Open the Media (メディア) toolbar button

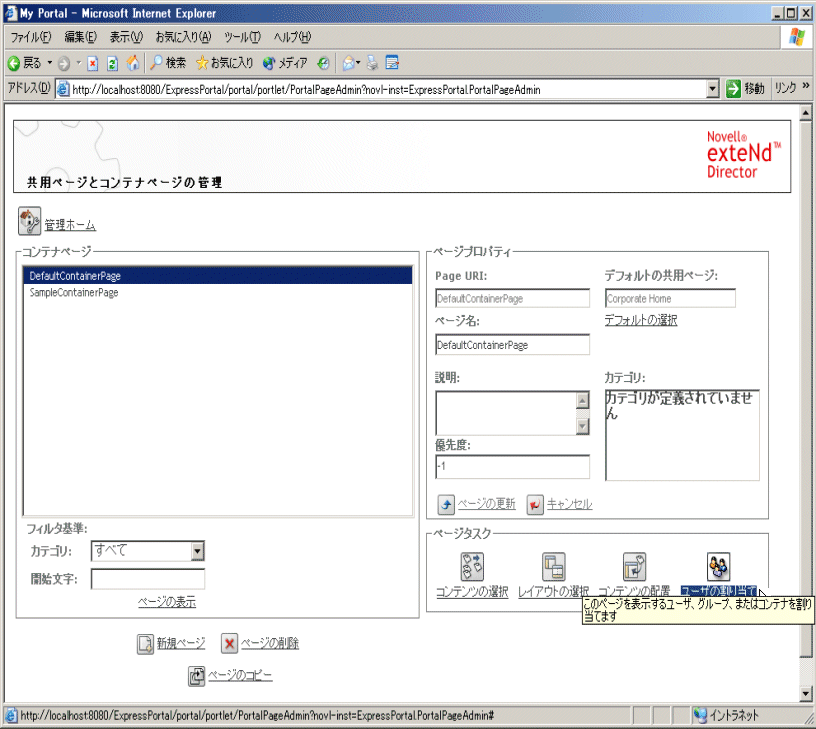pyautogui.click(x=285, y=63)
